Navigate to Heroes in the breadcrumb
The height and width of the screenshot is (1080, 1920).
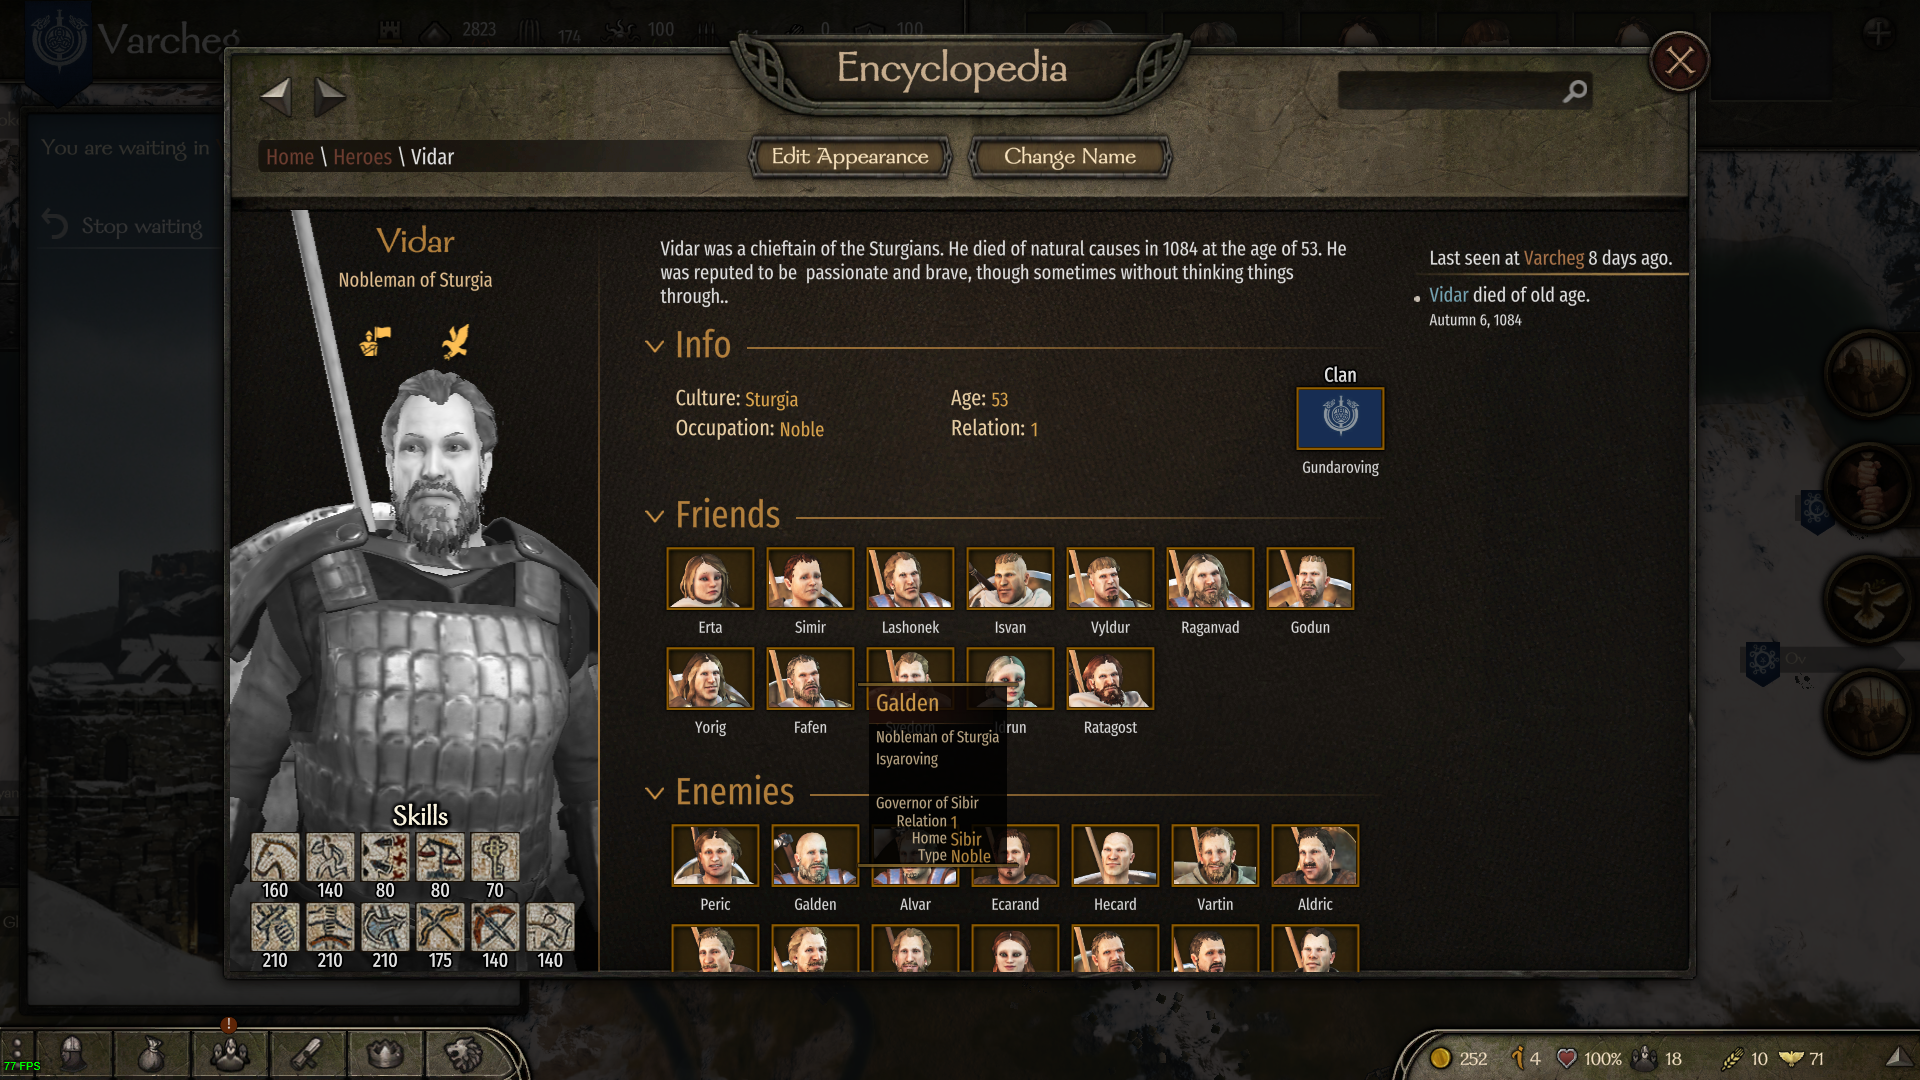pyautogui.click(x=362, y=157)
